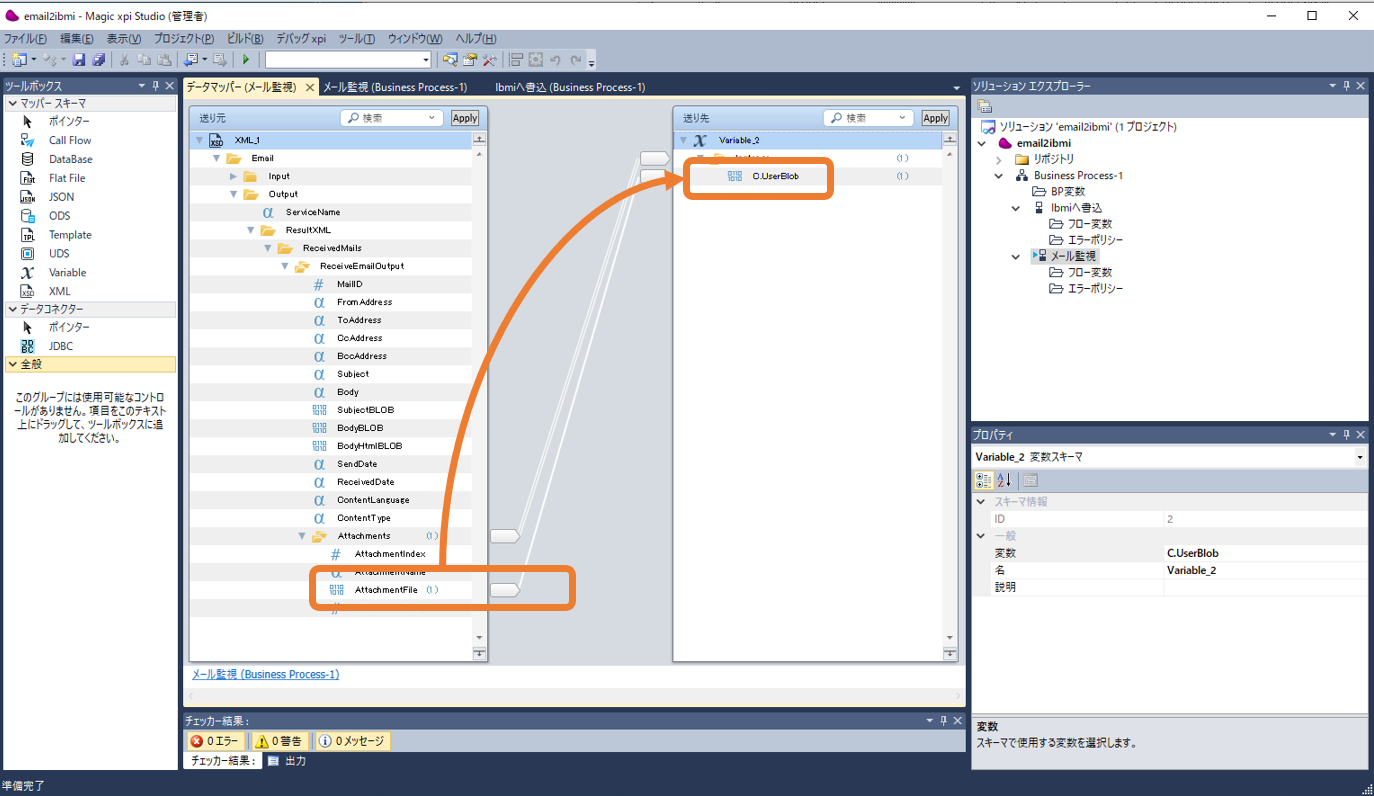Open the source pane search dropdown
This screenshot has width=1374, height=796.
point(432,118)
